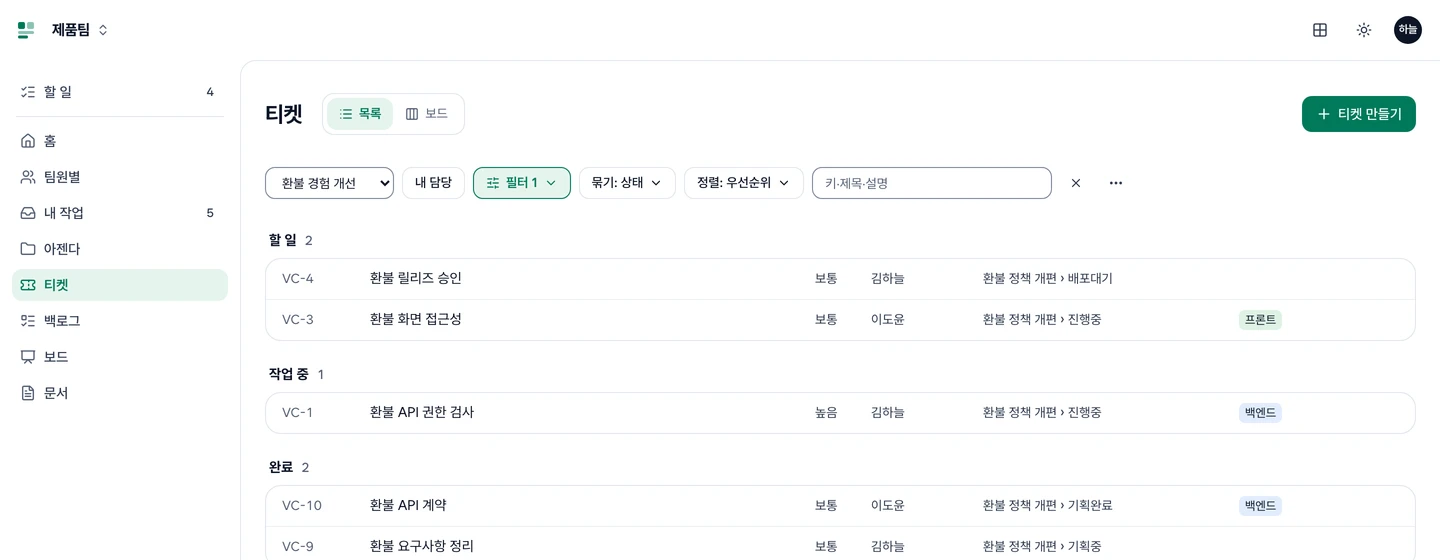Open the 하늘 user avatar menu
Viewport: 1440px width, 560px height.
click(x=1408, y=30)
